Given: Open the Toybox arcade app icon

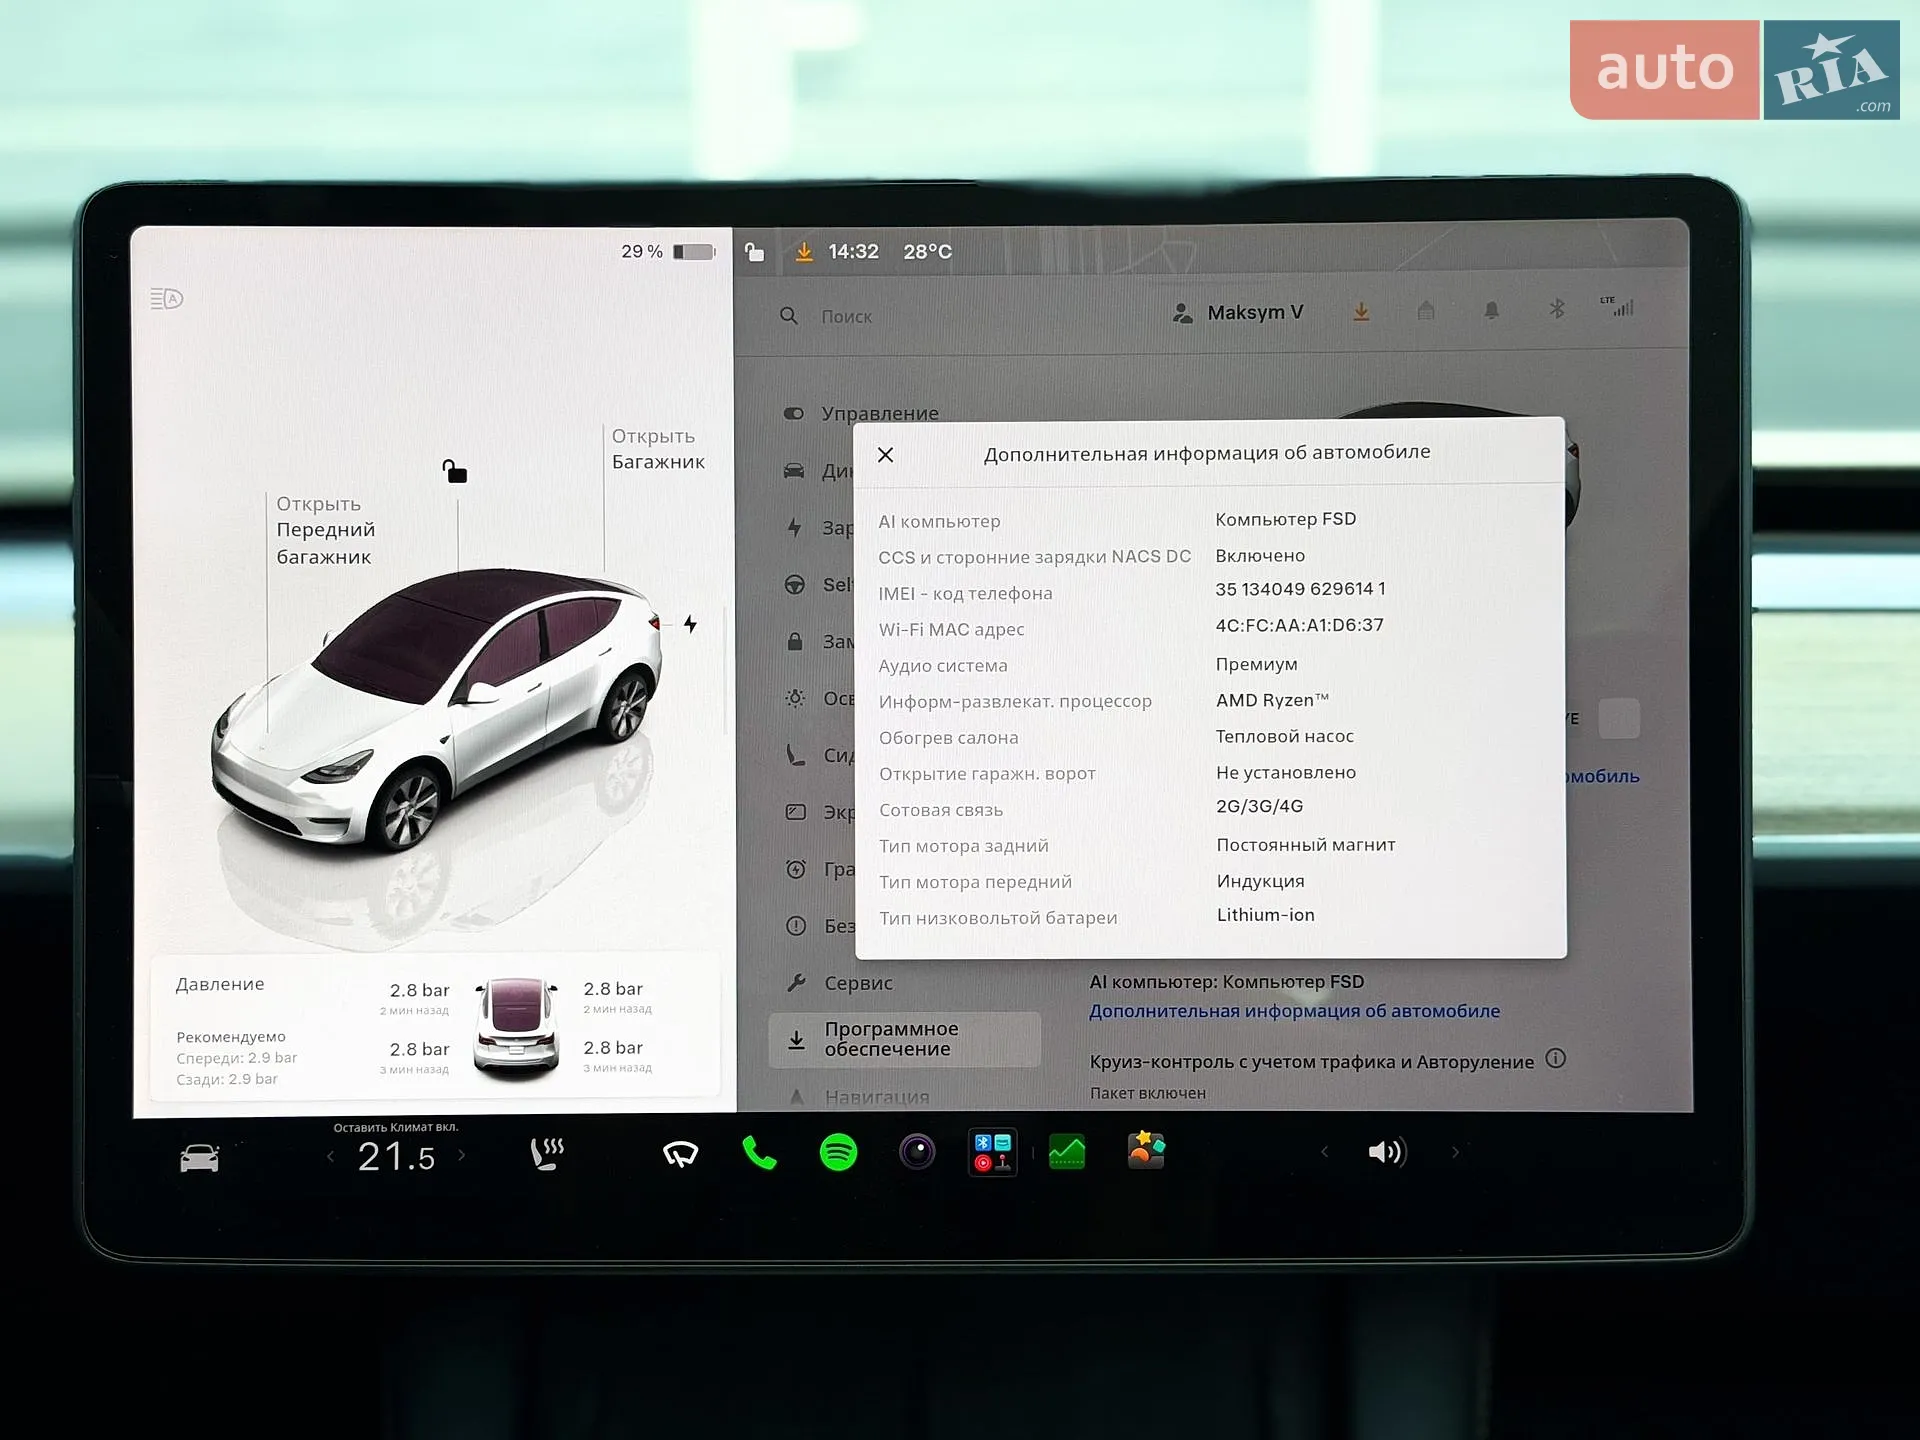Looking at the screenshot, I should (x=993, y=1152).
